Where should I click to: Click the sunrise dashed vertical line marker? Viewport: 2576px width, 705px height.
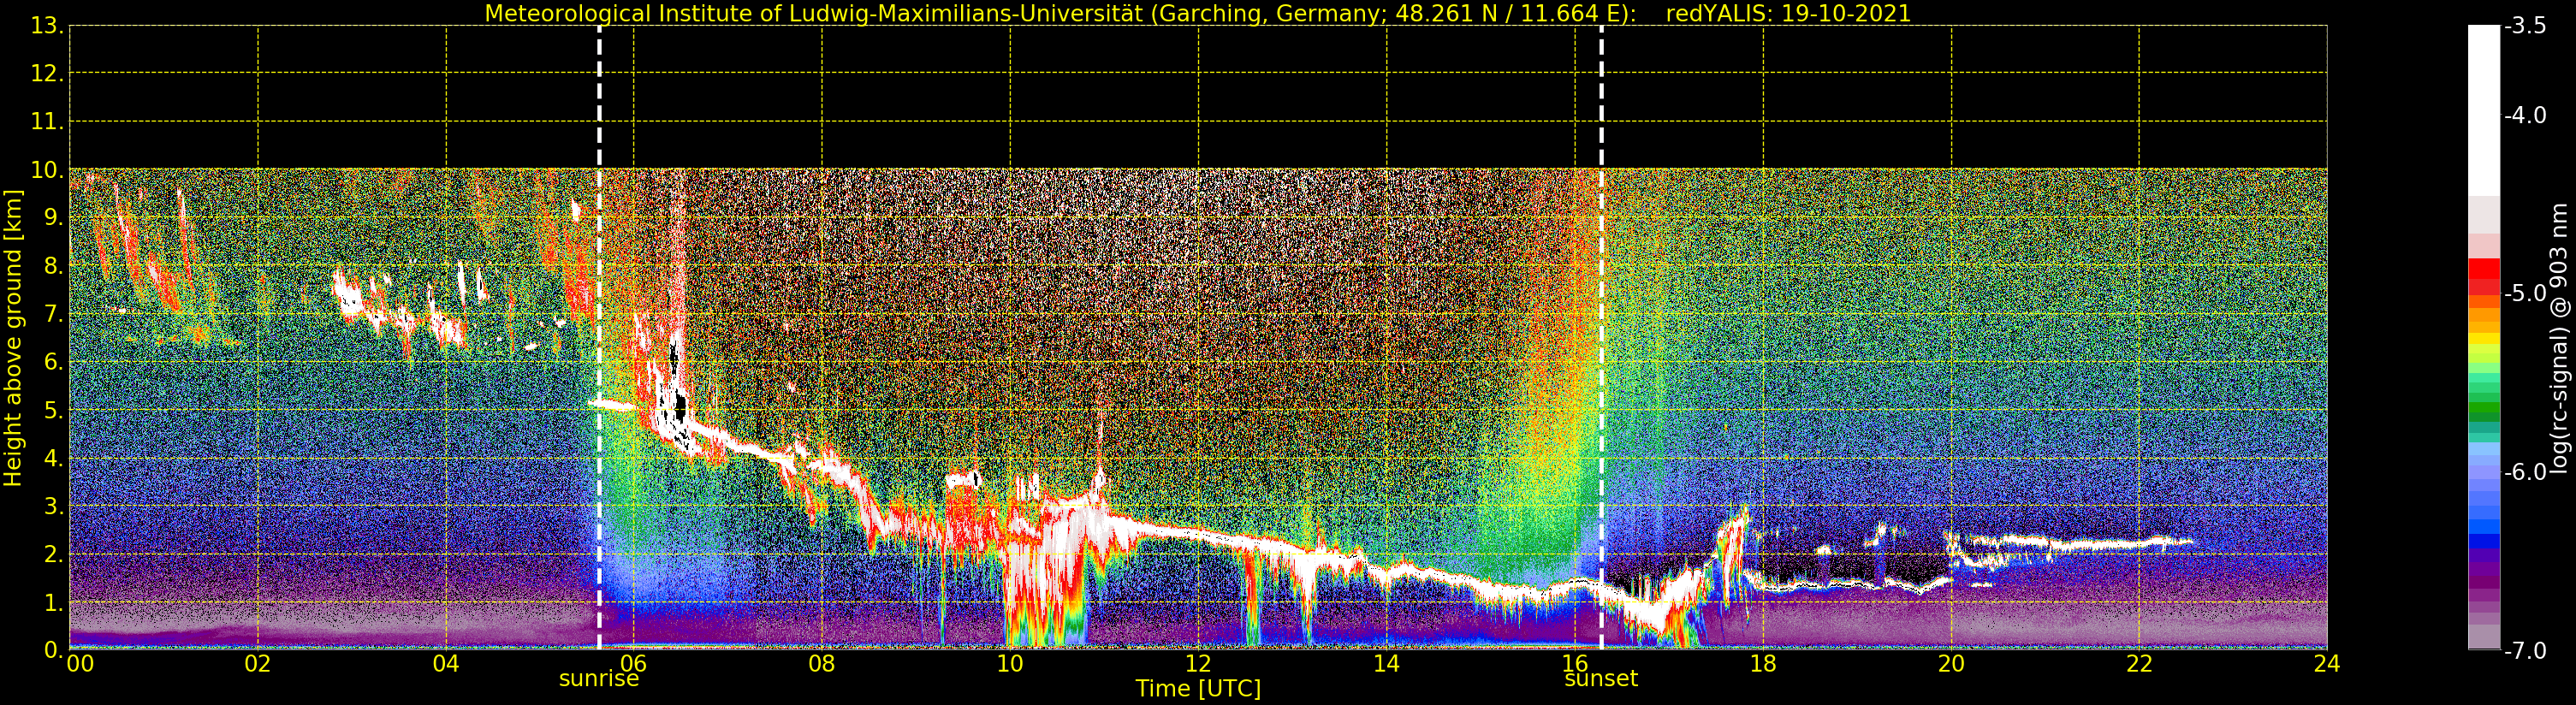pyautogui.click(x=599, y=338)
